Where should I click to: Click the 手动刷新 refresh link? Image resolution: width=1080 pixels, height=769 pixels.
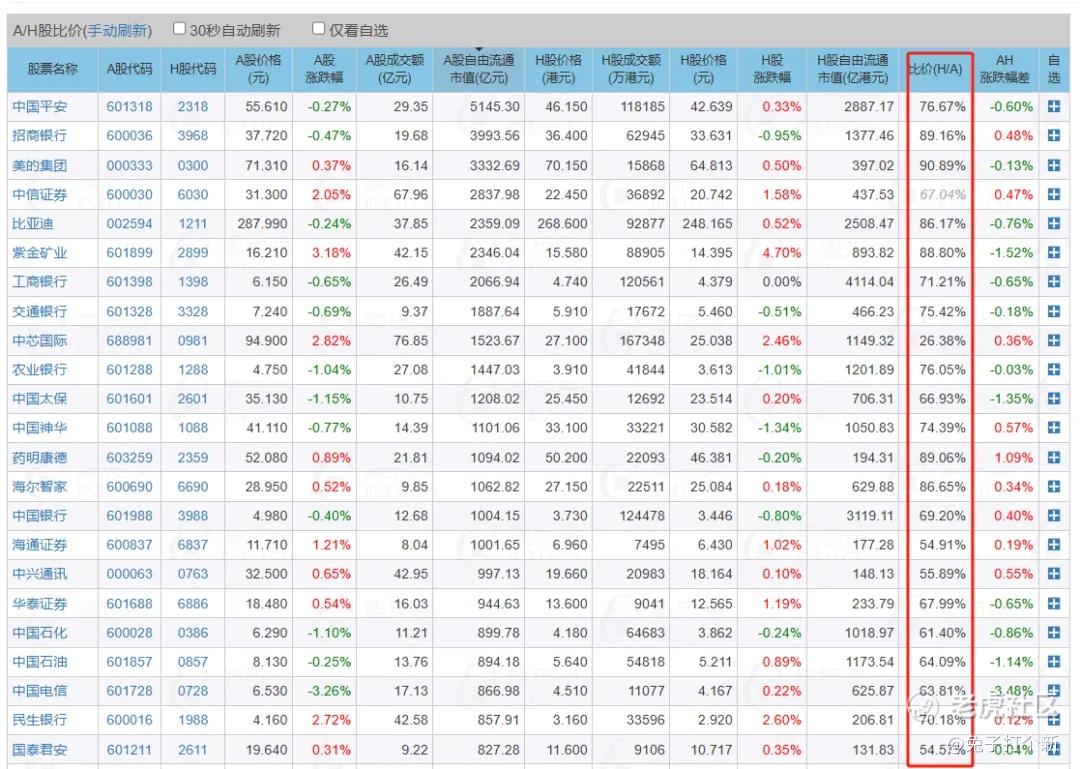pyautogui.click(x=118, y=30)
